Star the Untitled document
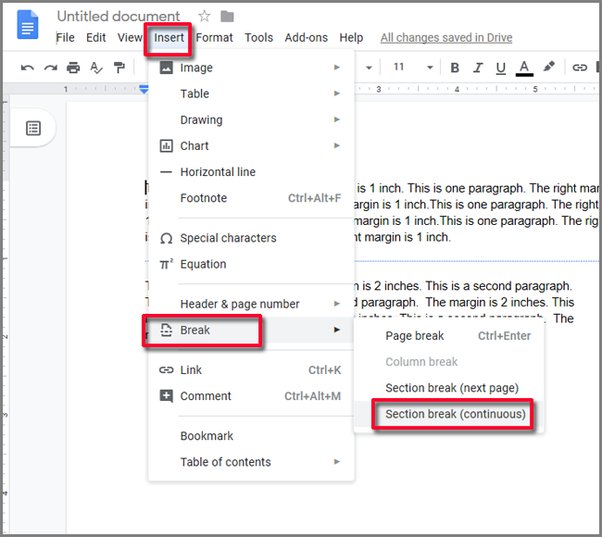 [204, 16]
